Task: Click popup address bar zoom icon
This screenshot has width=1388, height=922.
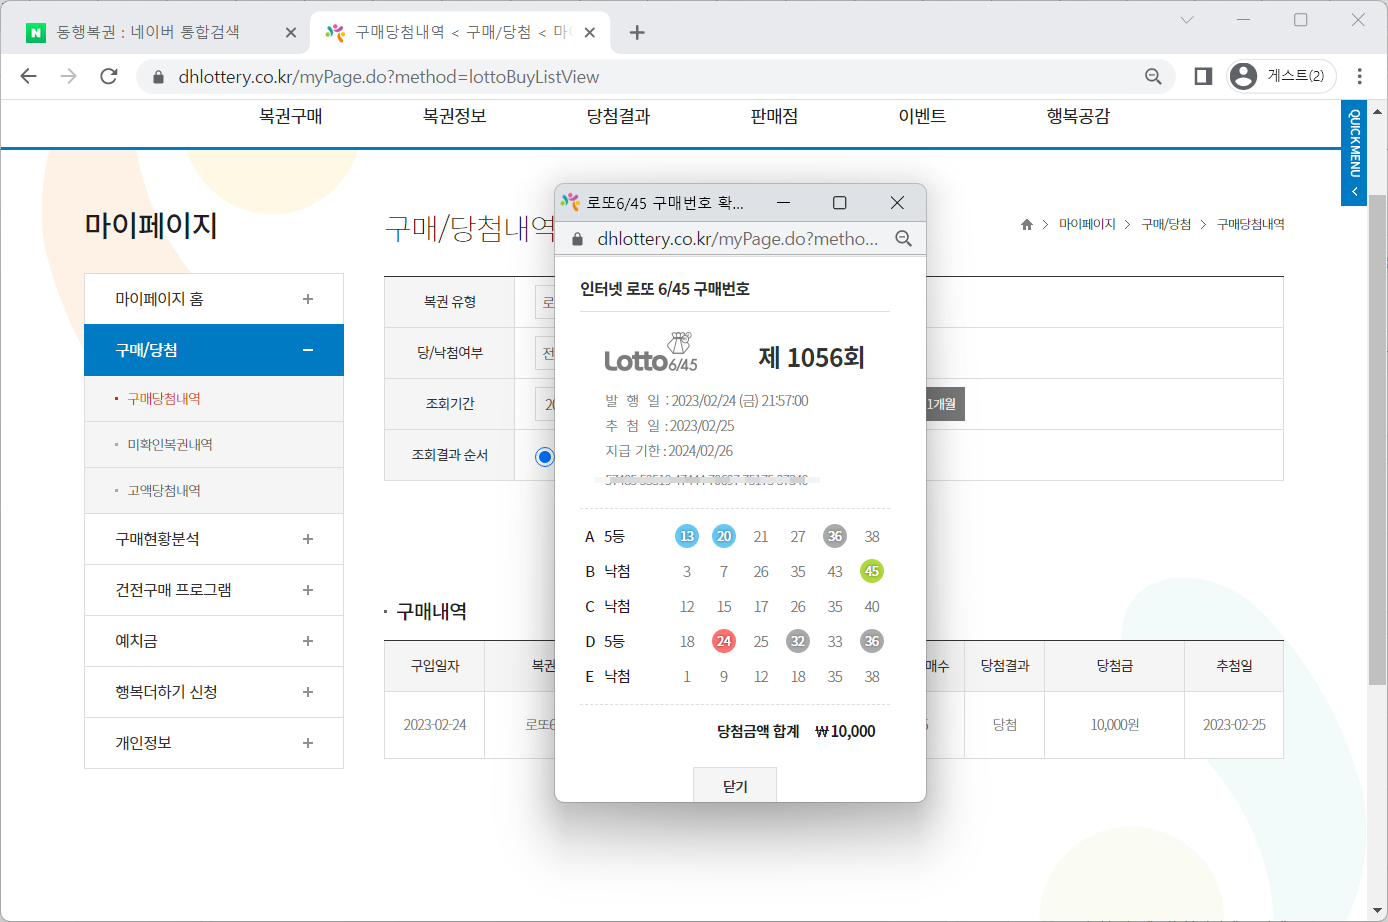Action: pos(904,238)
